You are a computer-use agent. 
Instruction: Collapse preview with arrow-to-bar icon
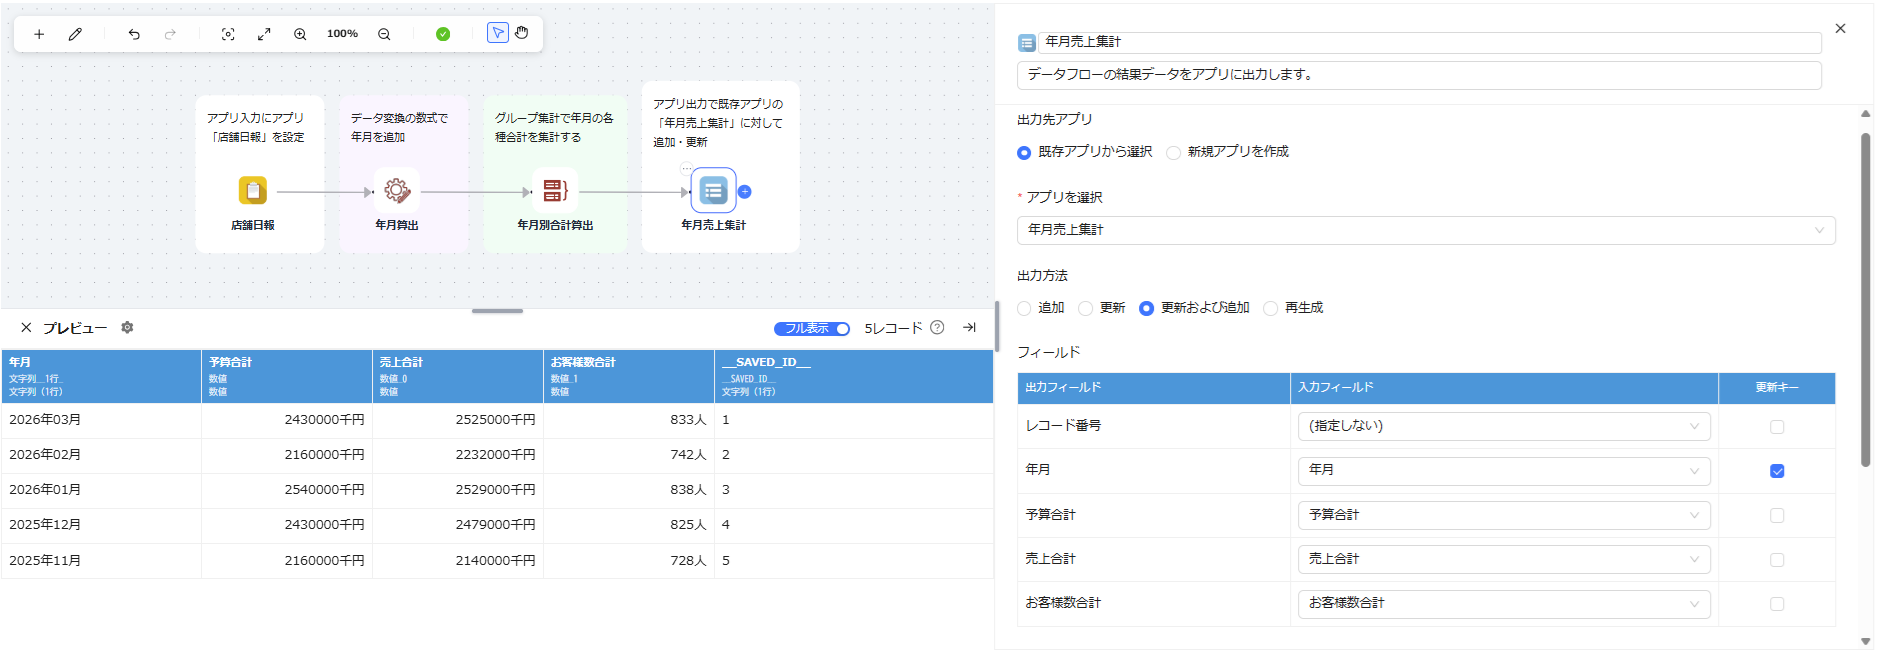click(969, 328)
